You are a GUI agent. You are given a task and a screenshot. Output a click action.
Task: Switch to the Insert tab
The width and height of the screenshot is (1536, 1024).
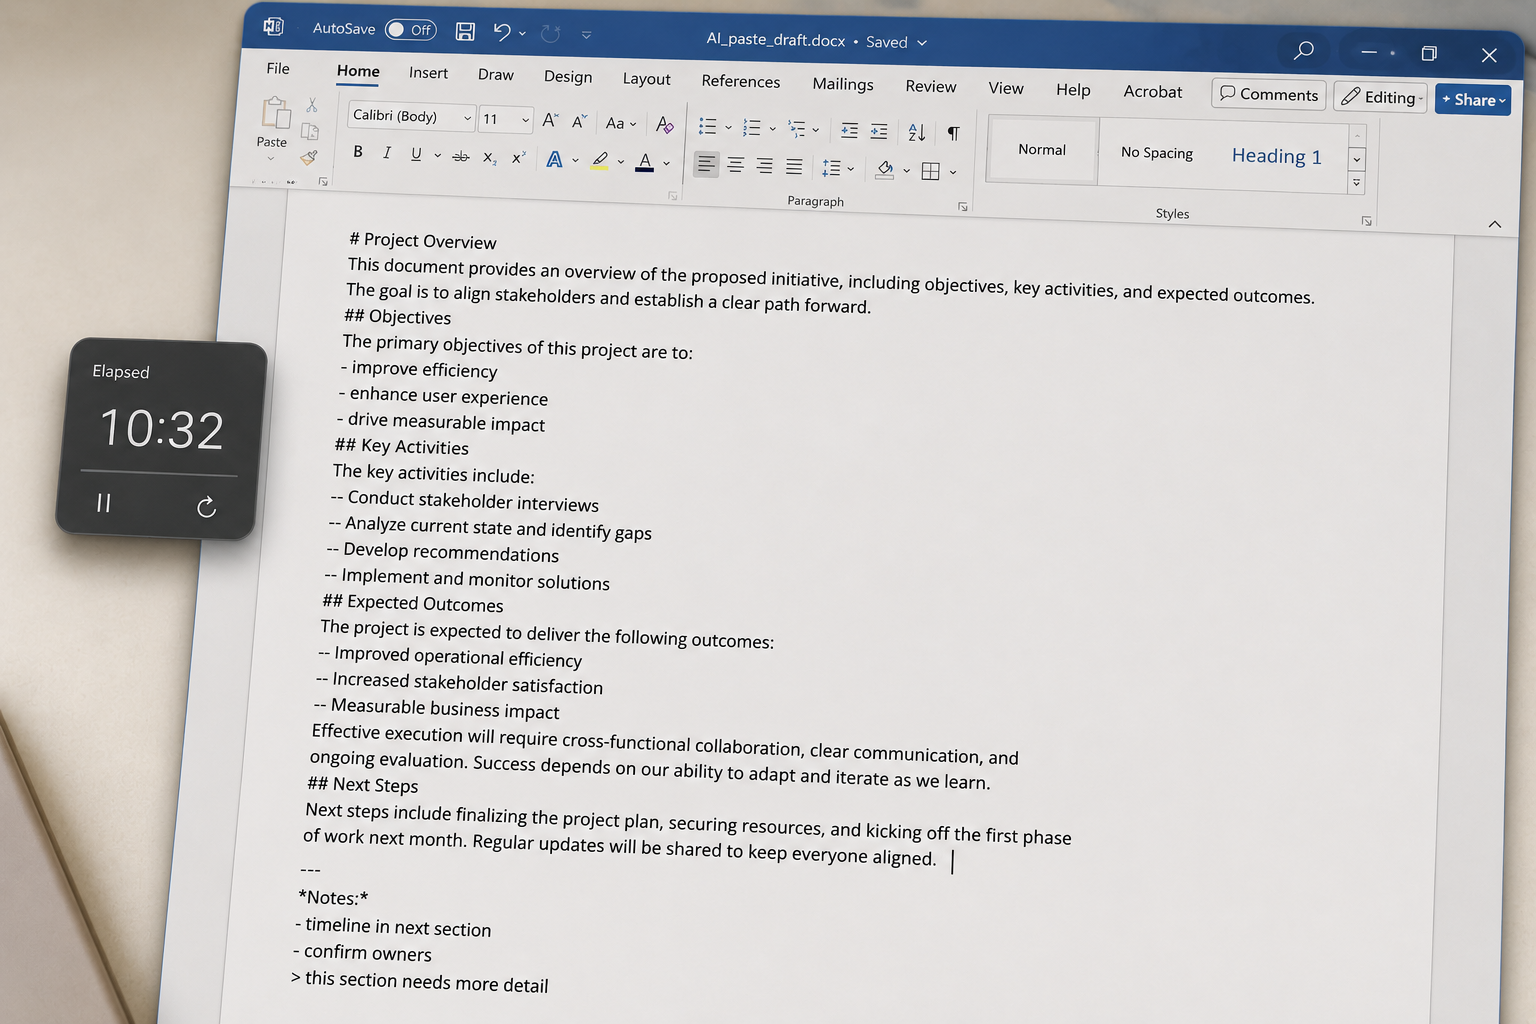428,73
